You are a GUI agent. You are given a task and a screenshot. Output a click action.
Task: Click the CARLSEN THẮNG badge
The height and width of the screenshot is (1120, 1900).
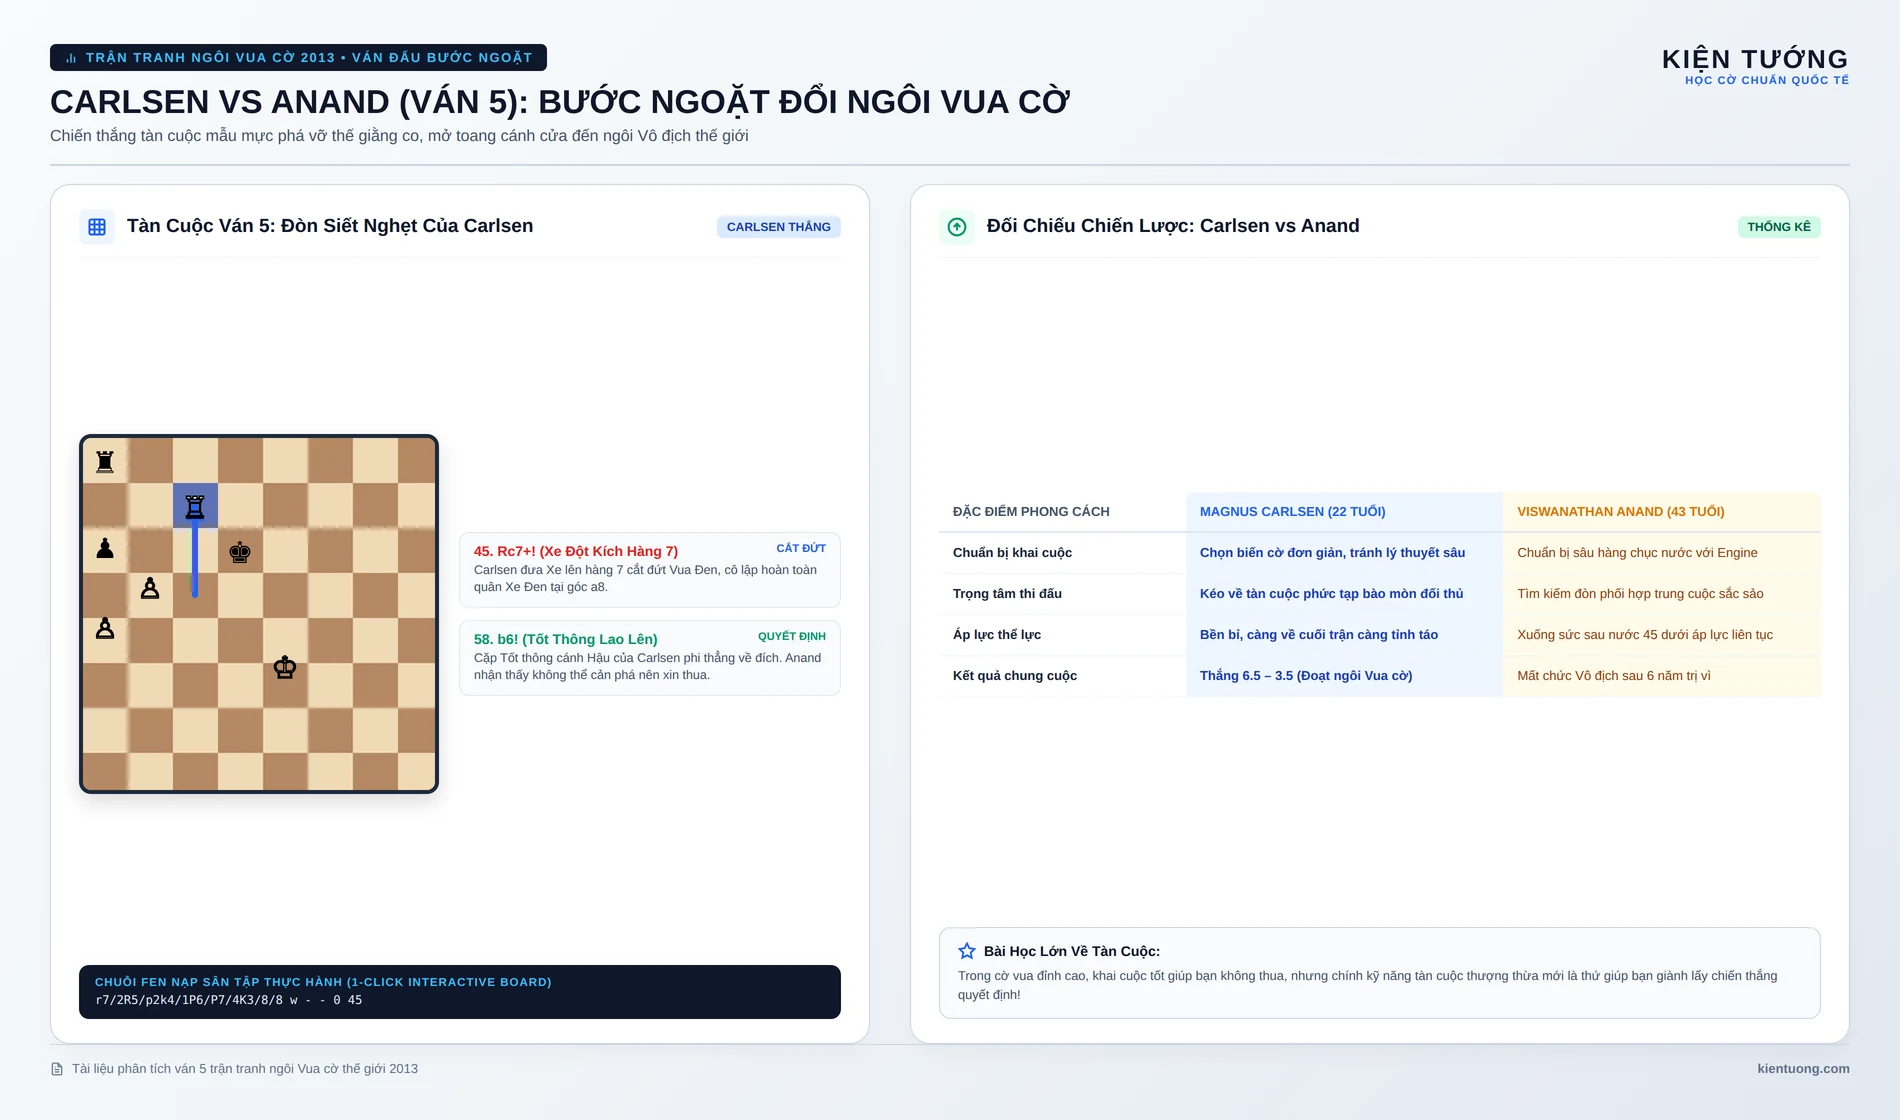779,227
